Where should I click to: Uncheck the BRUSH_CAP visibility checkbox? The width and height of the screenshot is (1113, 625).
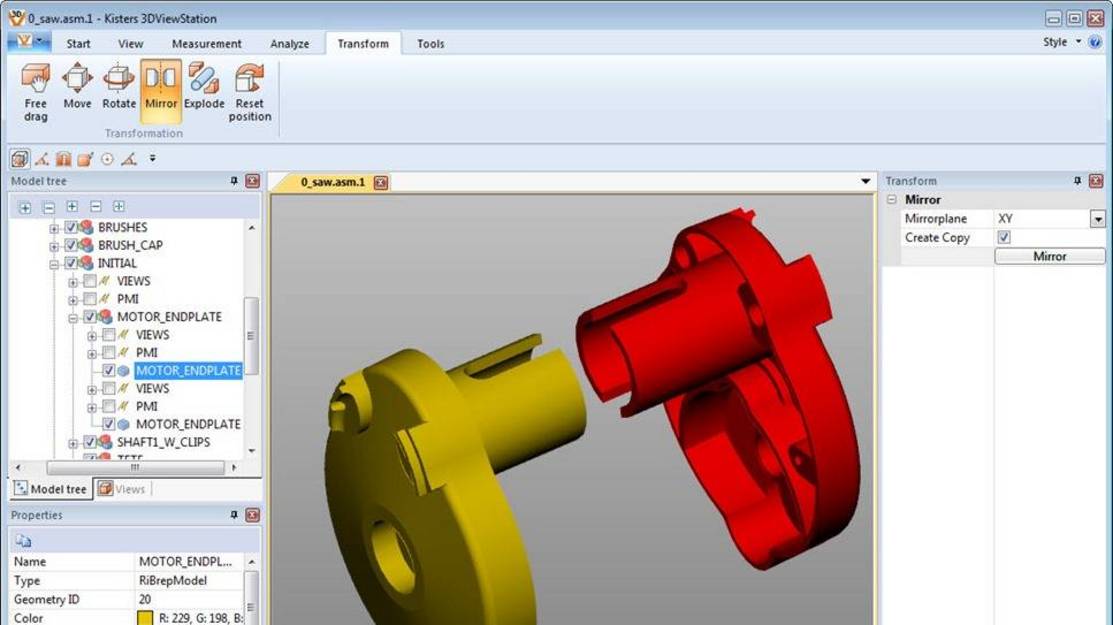71,245
